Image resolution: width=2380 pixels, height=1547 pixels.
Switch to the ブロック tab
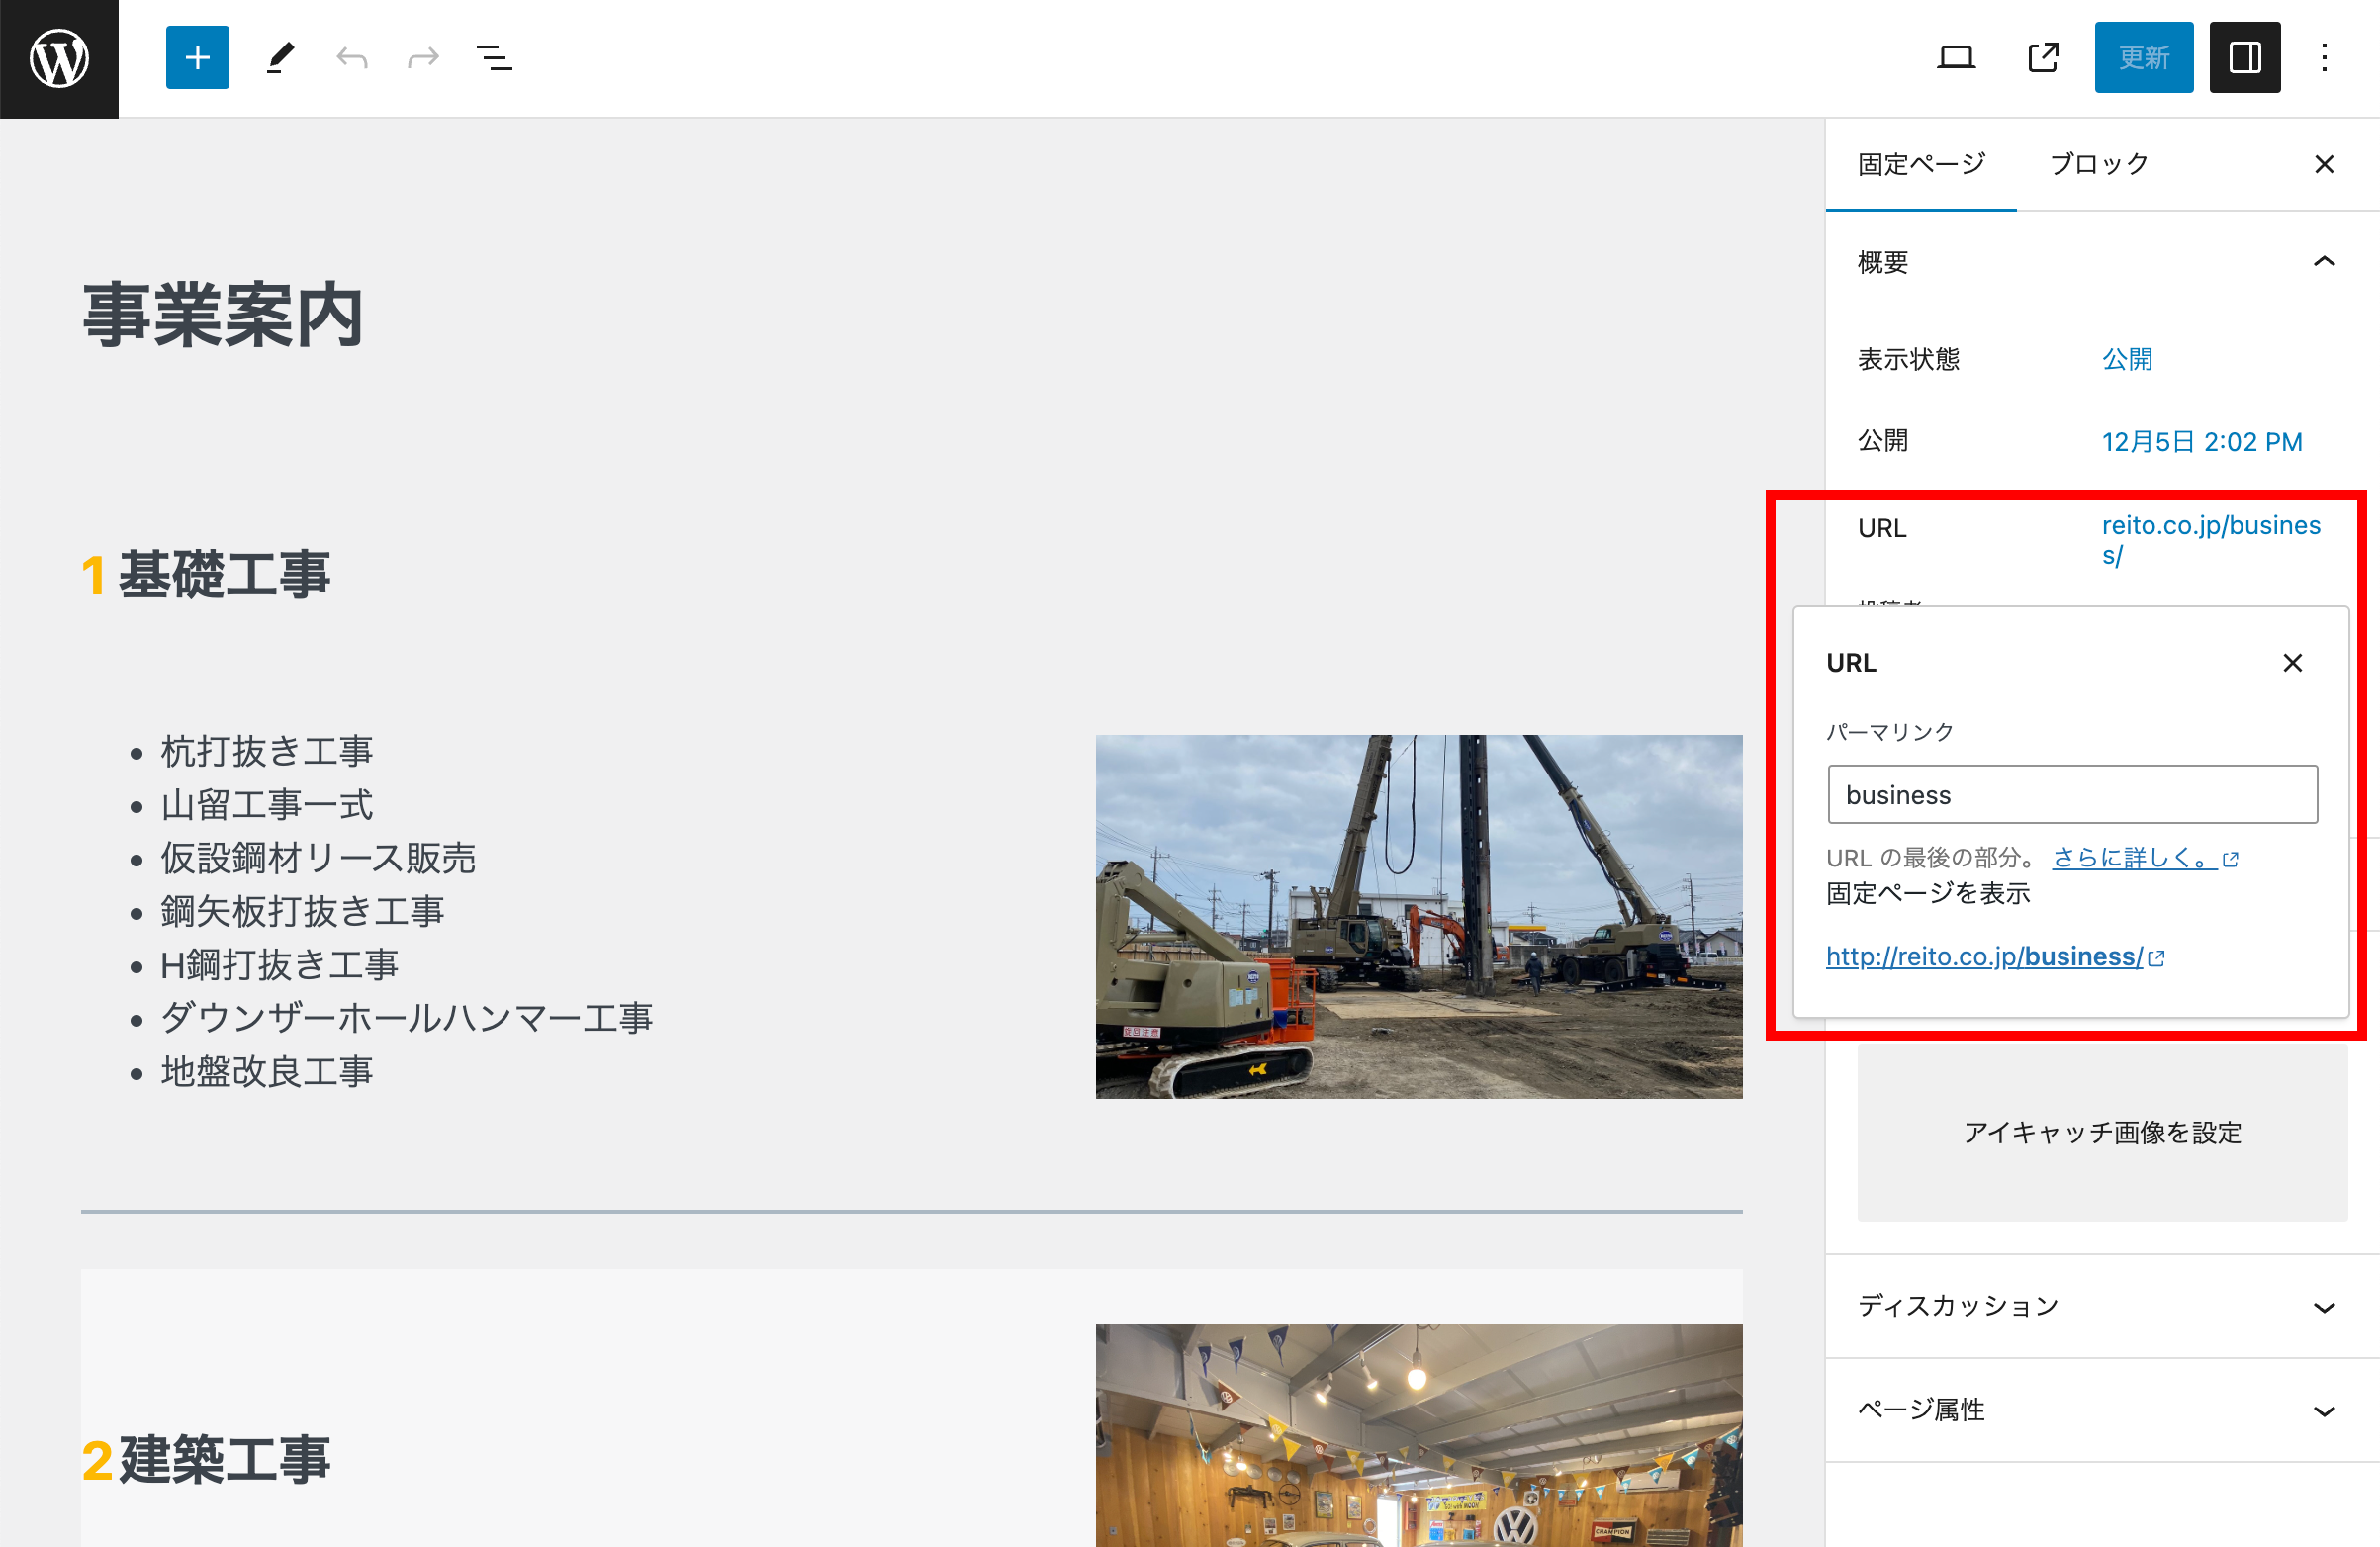pos(2098,164)
